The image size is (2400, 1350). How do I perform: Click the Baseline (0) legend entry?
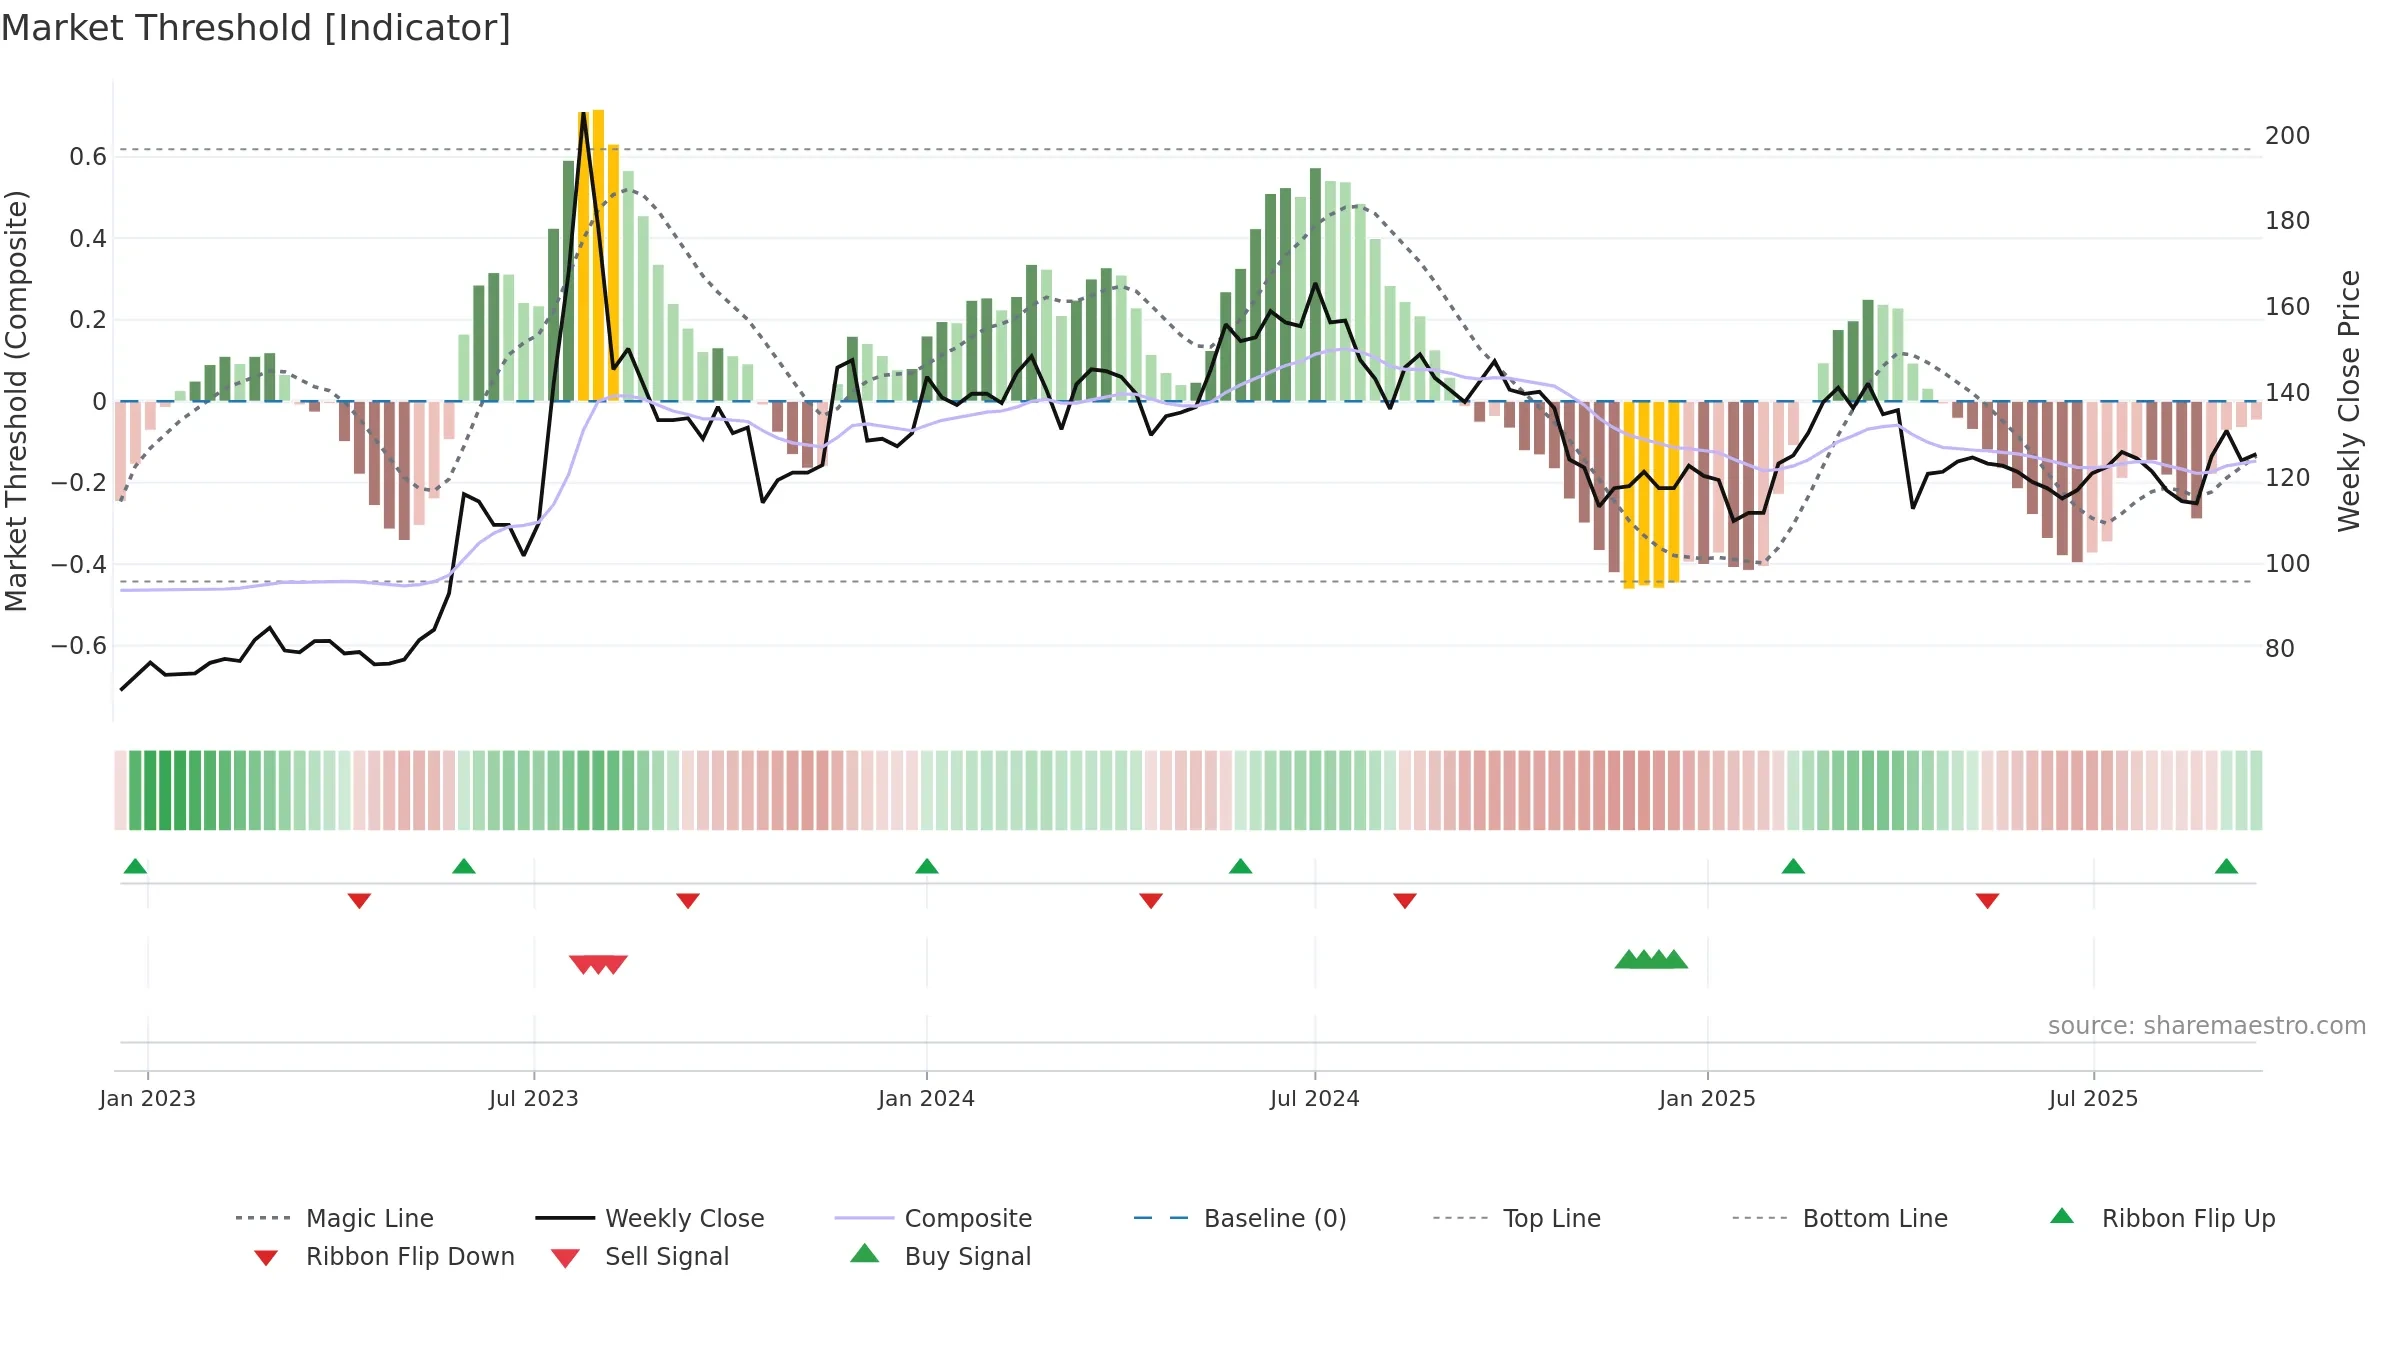[1240, 1218]
